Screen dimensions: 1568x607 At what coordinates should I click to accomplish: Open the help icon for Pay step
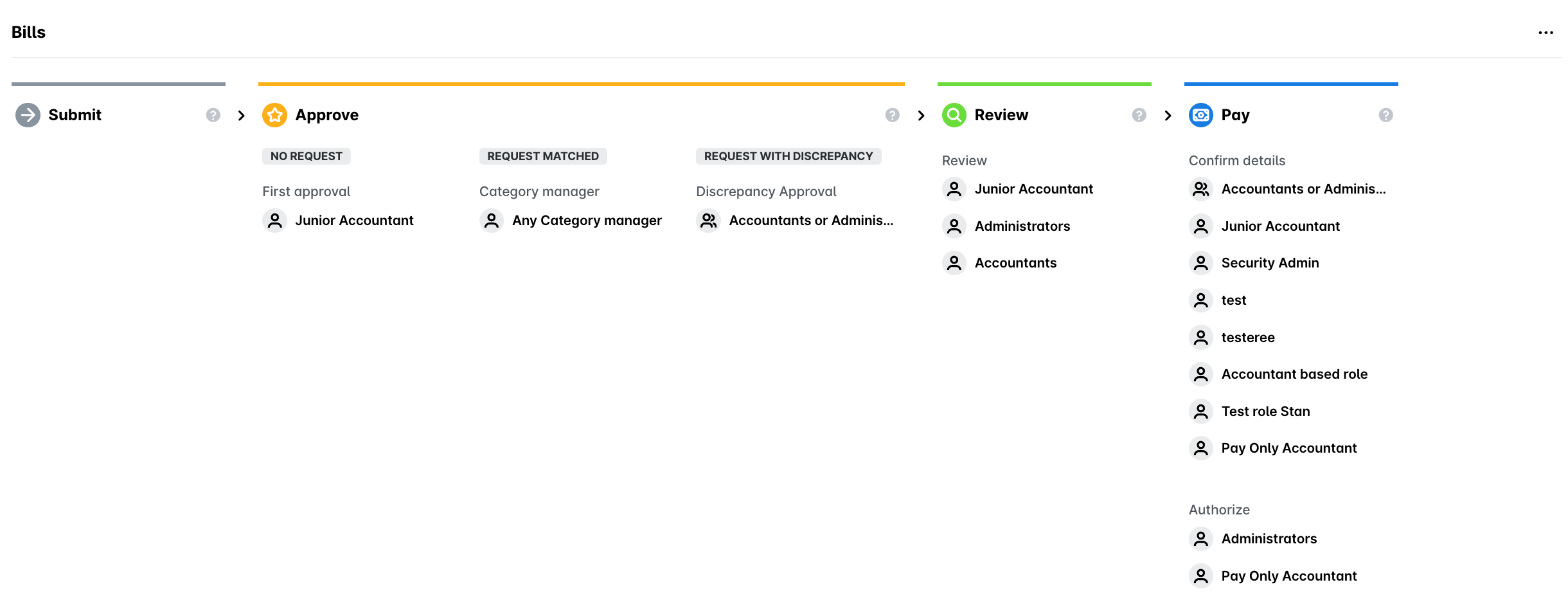point(1386,115)
